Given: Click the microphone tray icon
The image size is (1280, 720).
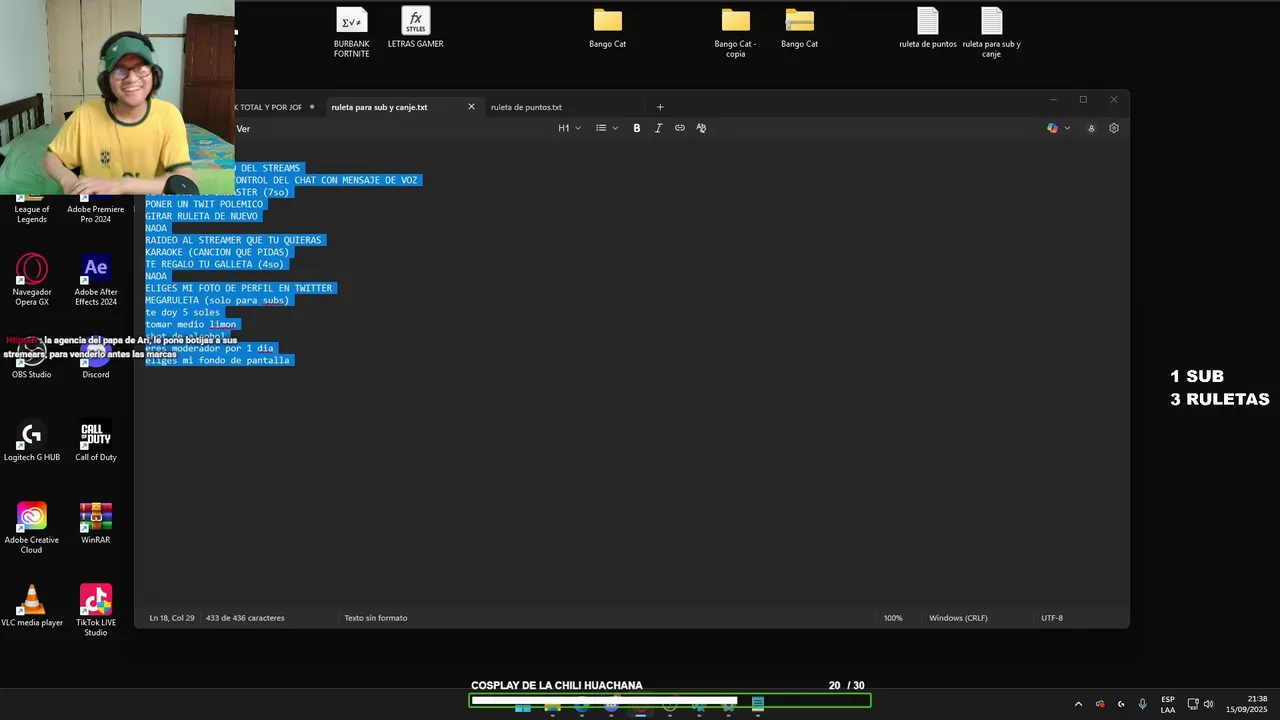Looking at the screenshot, I should click(1142, 704).
